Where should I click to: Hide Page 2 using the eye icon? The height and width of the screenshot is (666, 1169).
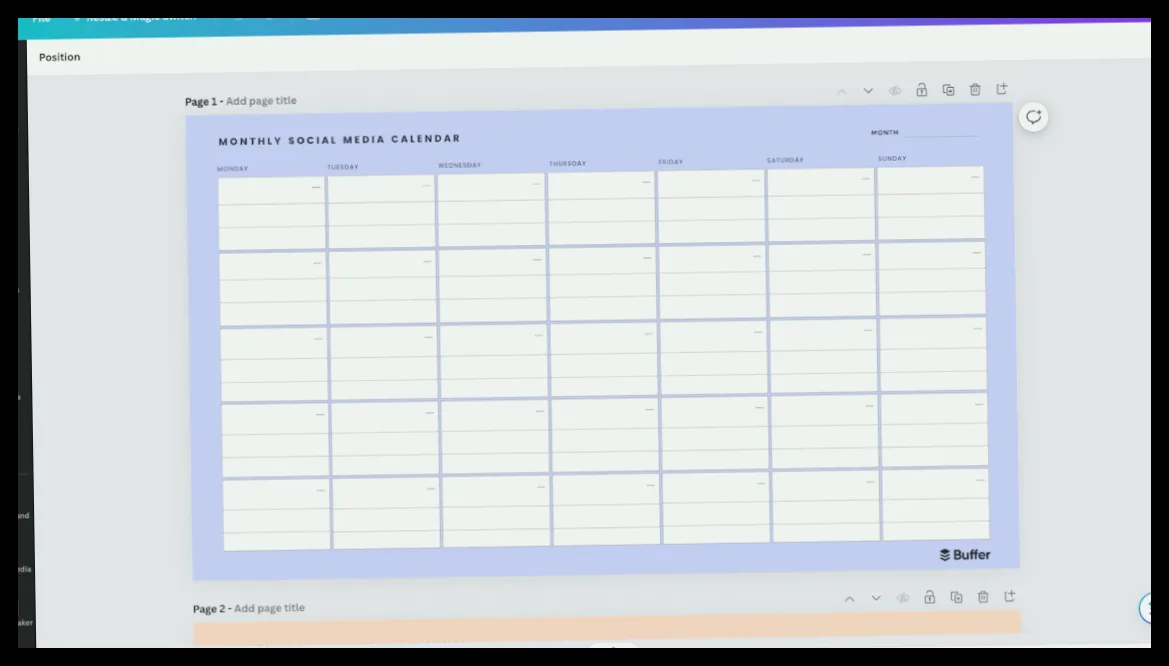point(903,598)
